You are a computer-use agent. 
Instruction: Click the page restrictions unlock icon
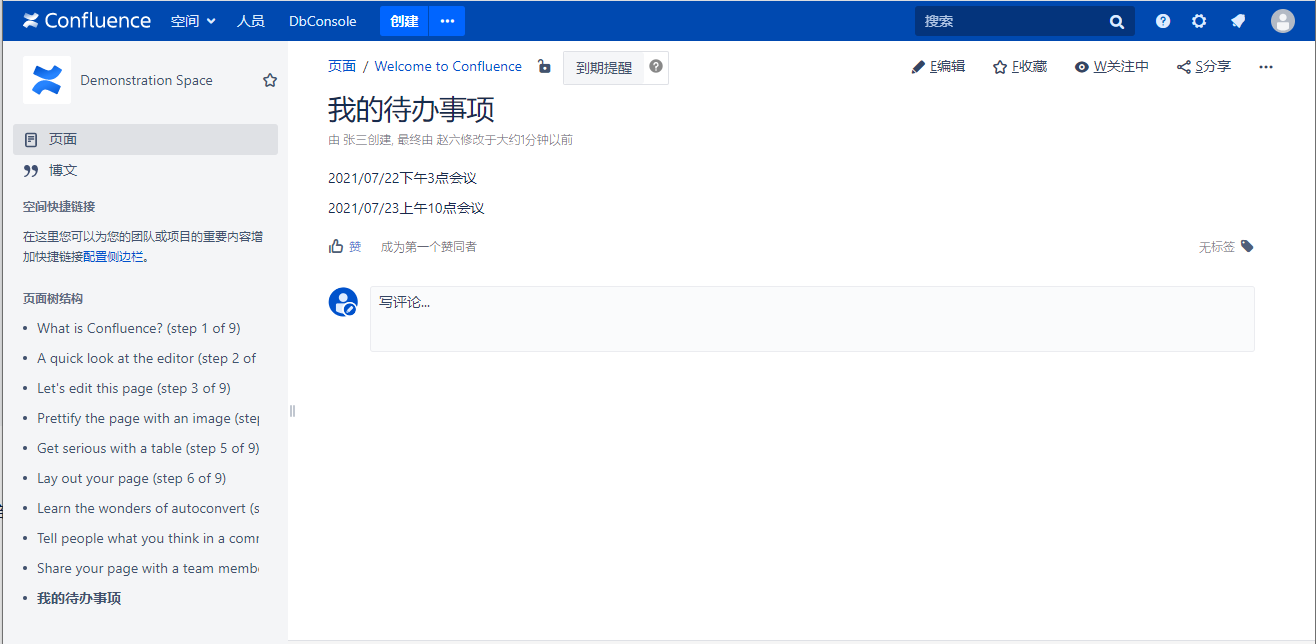[544, 67]
